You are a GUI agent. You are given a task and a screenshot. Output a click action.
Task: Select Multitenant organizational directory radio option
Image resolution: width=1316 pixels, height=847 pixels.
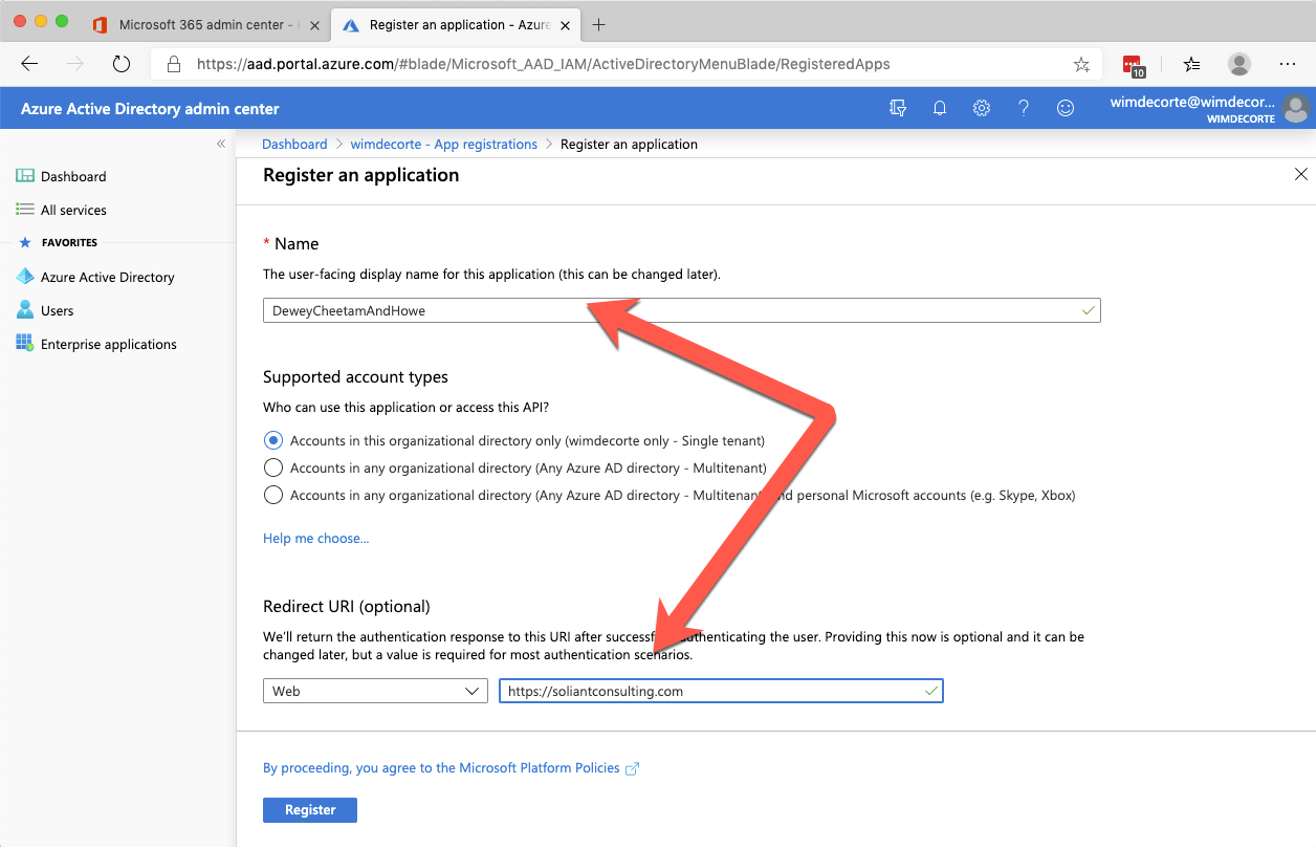tap(273, 467)
